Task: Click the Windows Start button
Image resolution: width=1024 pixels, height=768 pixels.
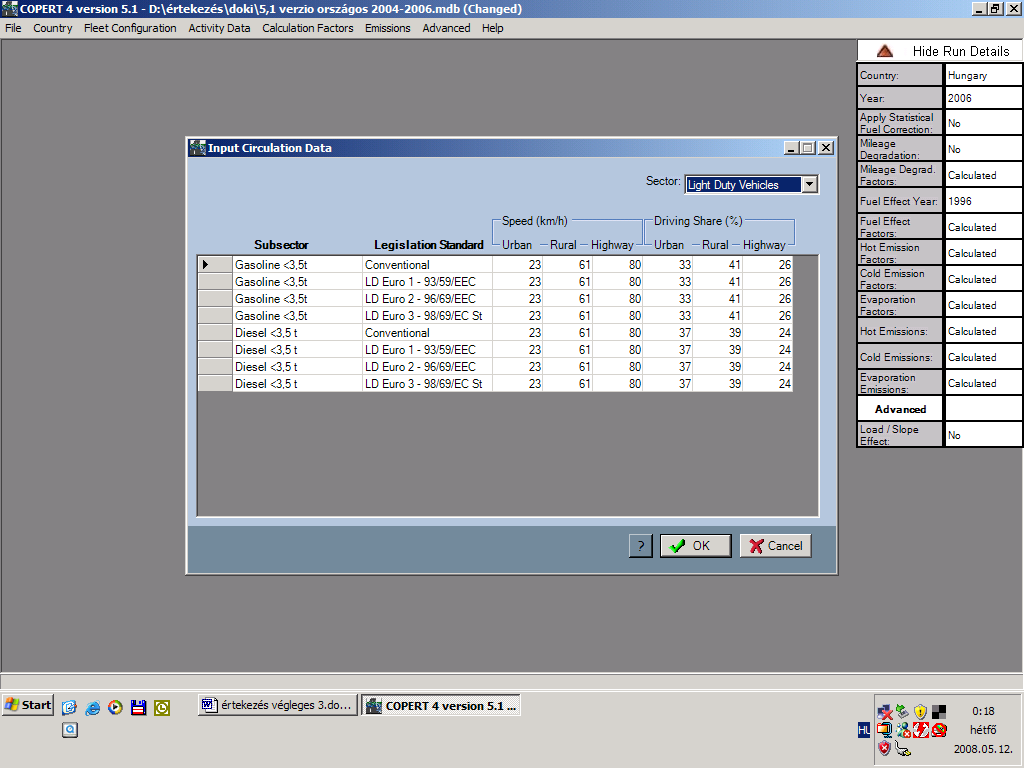Action: 28,705
